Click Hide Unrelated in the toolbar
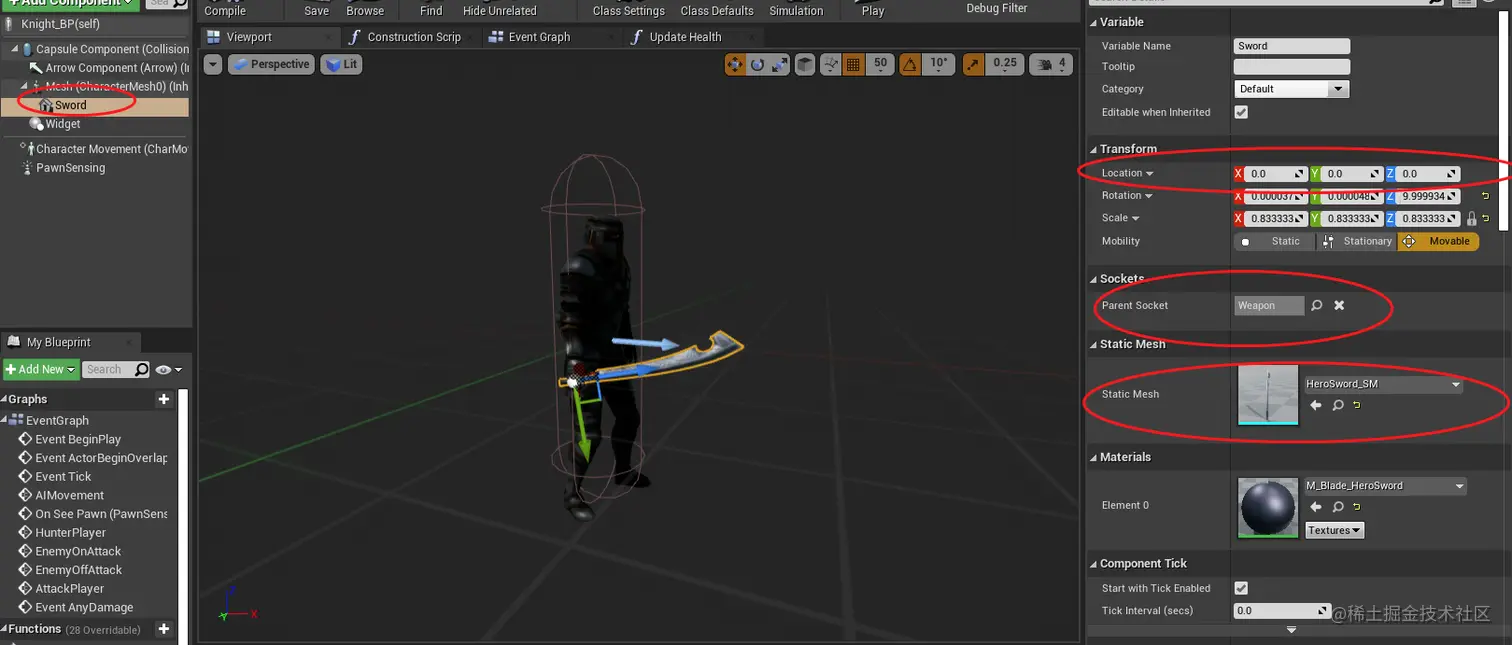1512x645 pixels. pos(500,10)
